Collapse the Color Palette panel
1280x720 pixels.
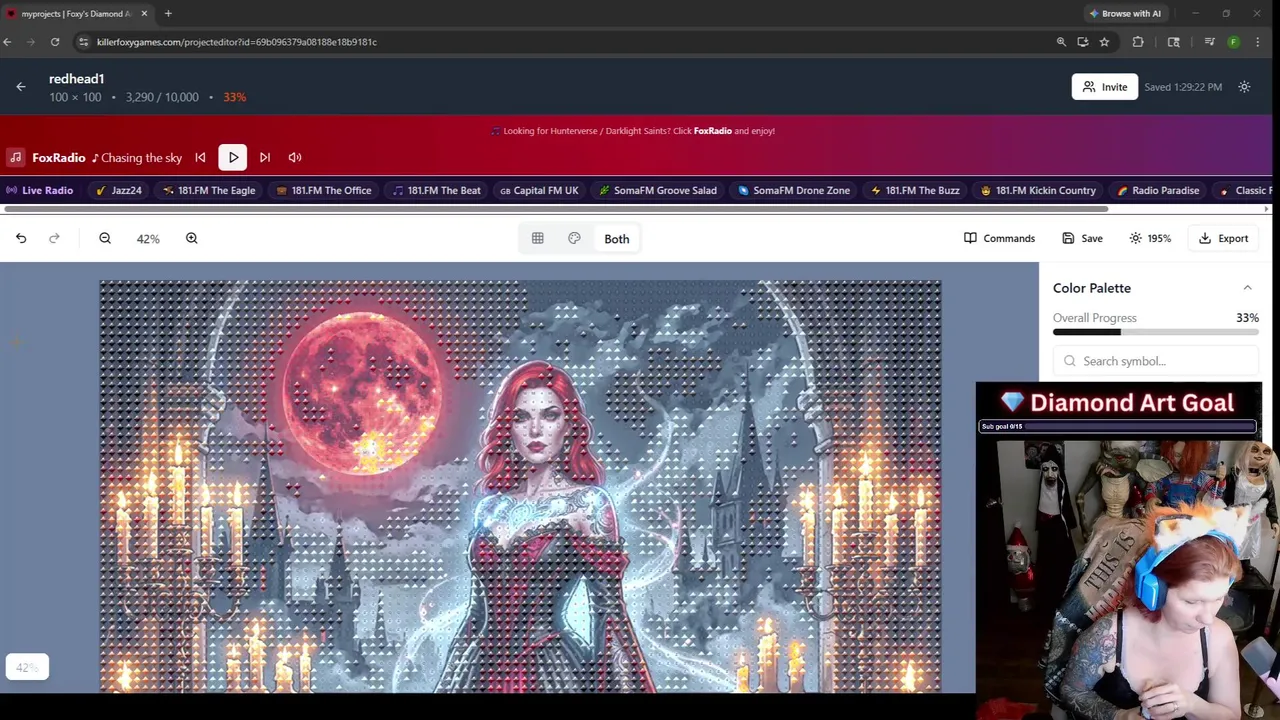point(1247,288)
